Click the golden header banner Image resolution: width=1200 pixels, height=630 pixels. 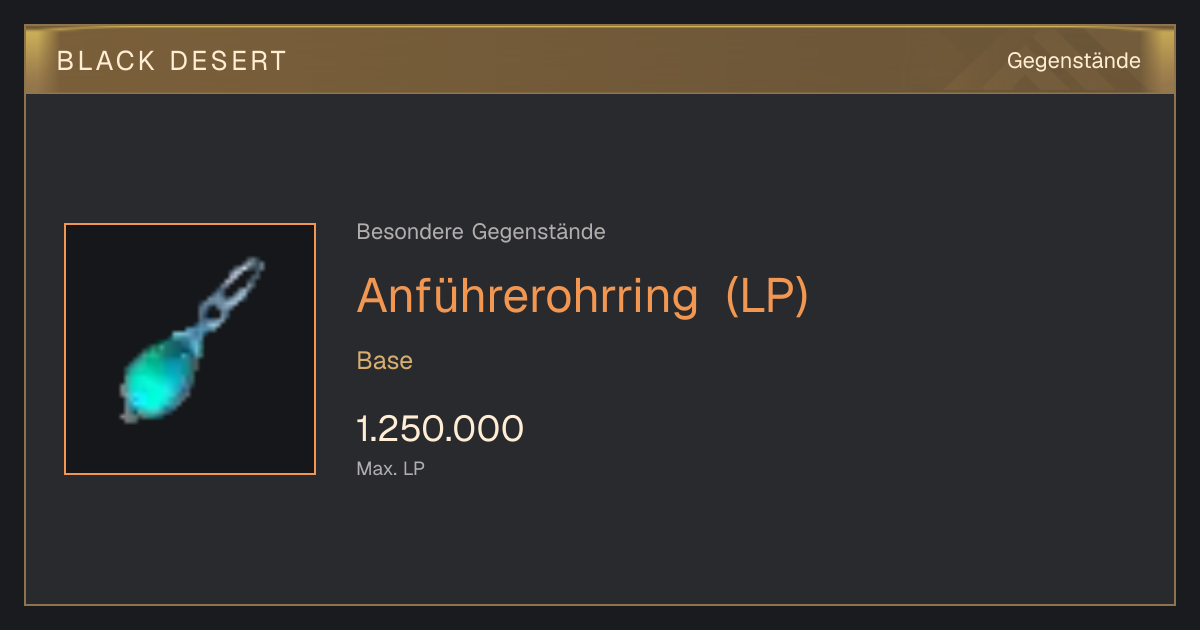coord(600,60)
